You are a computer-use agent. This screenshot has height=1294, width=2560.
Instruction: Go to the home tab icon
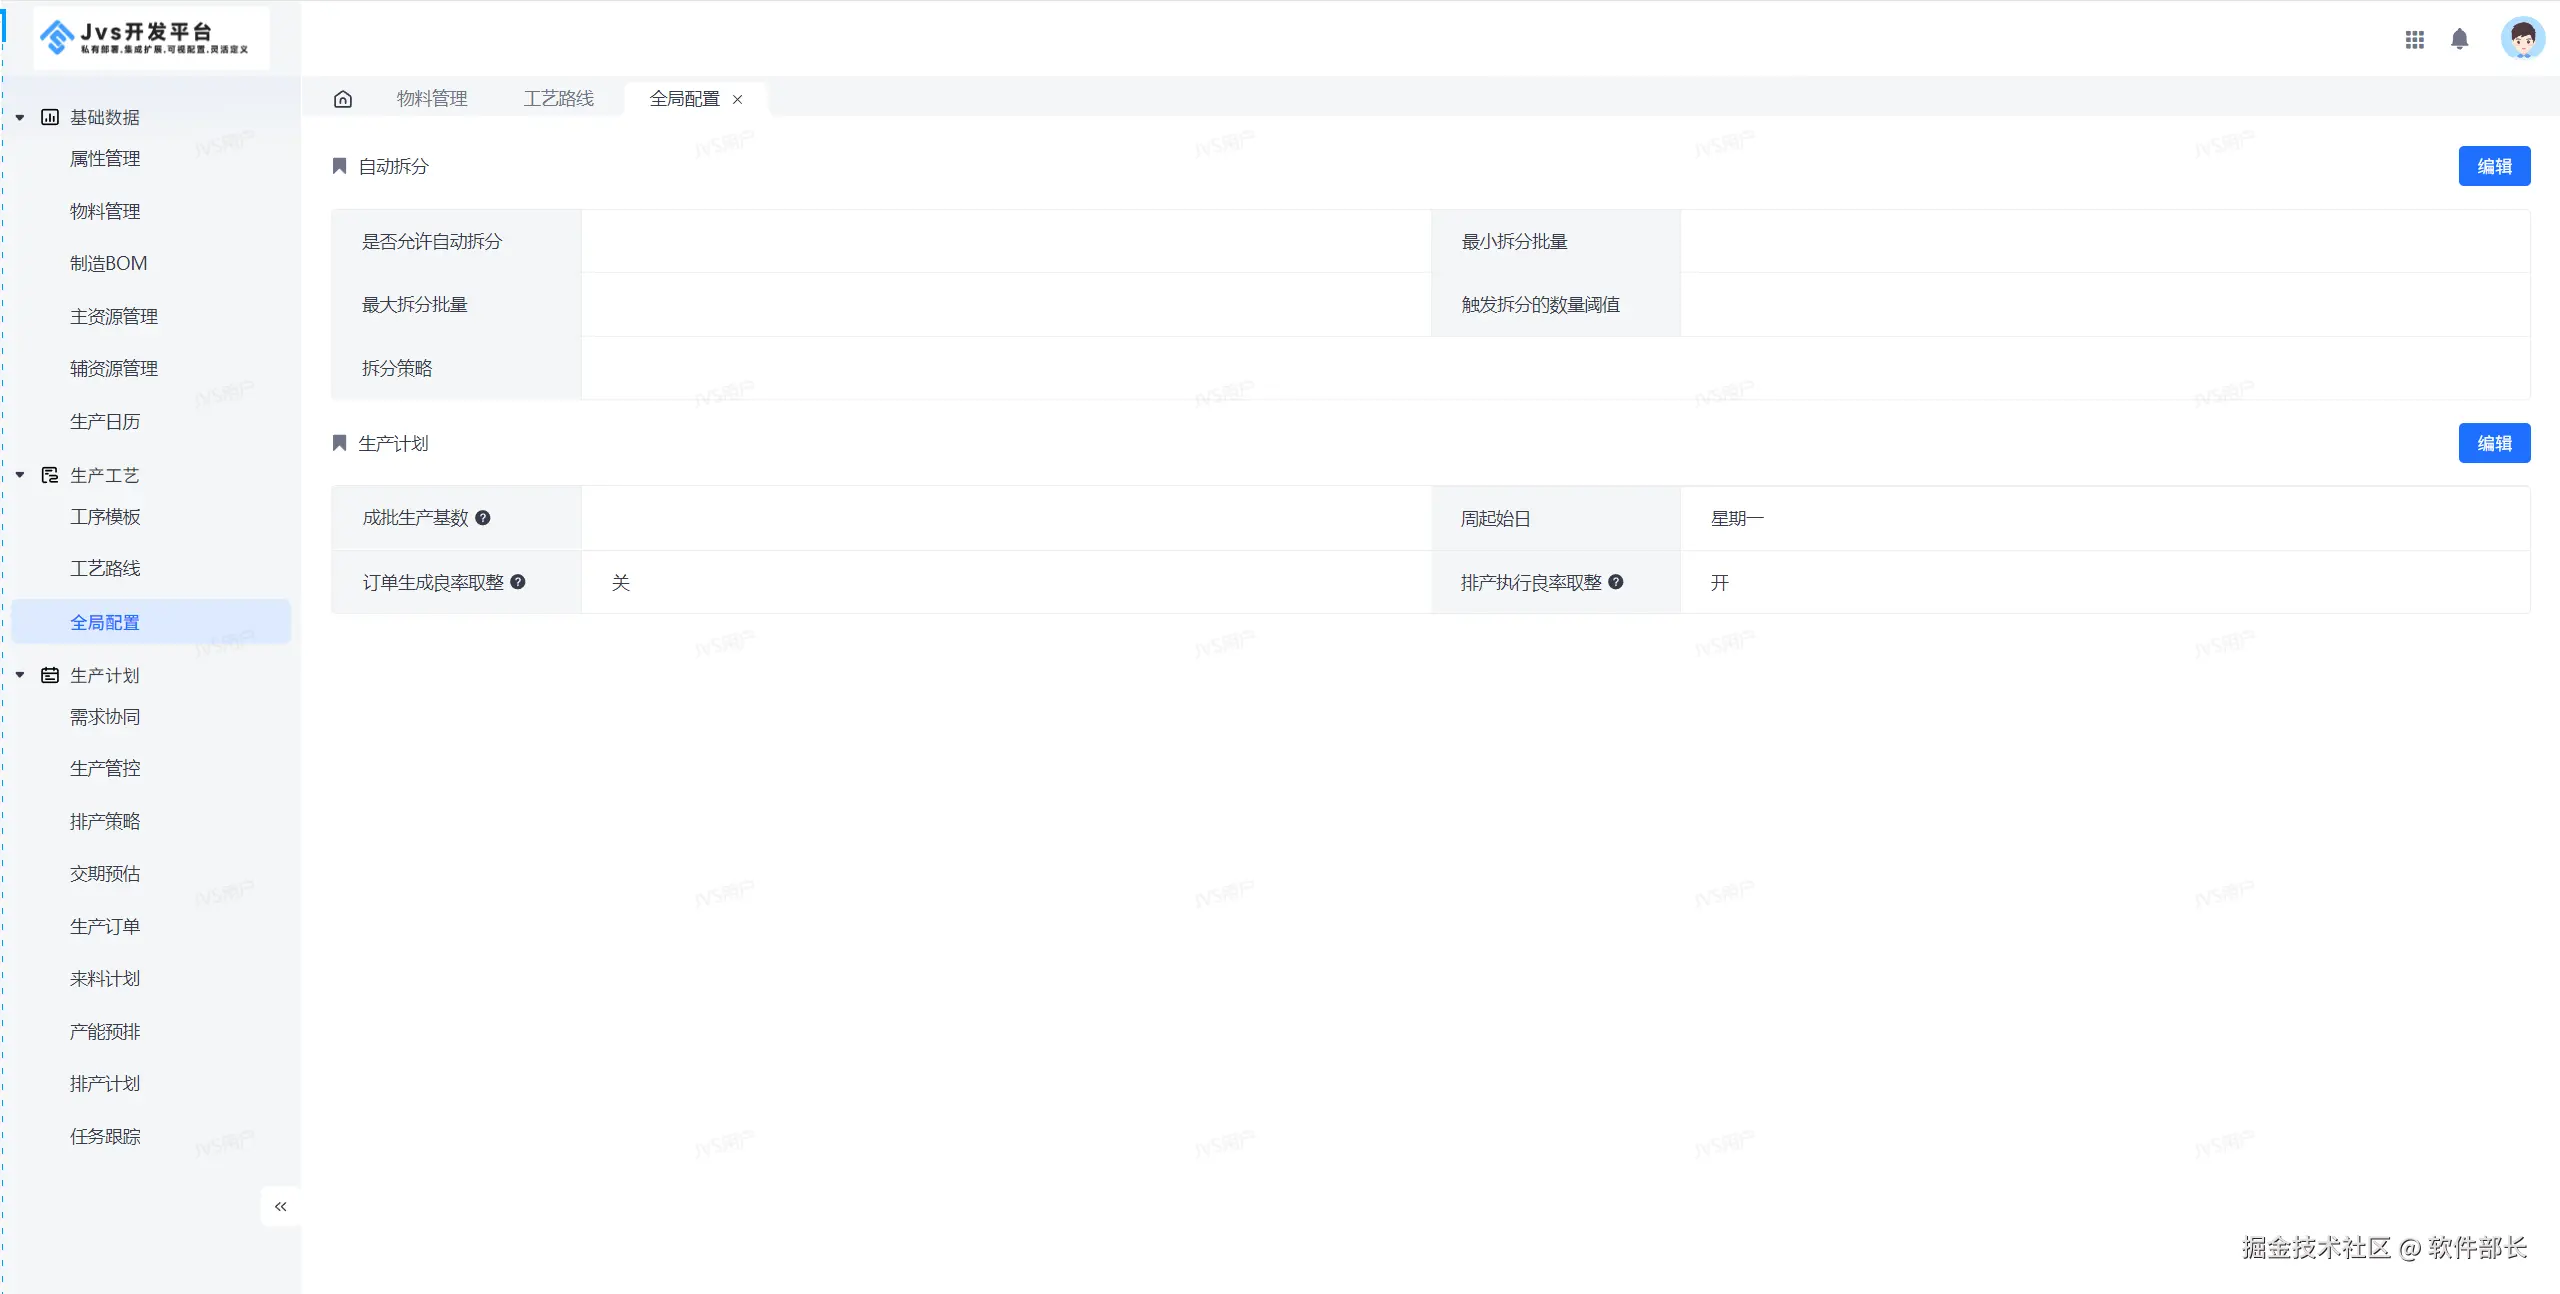343,99
